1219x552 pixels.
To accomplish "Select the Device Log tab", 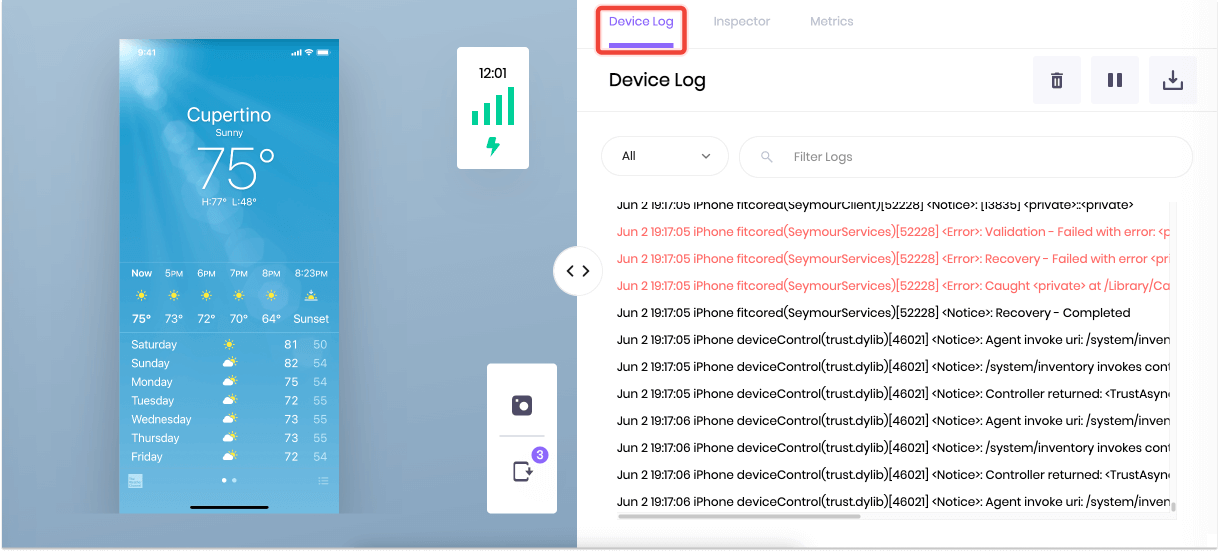I will point(641,22).
